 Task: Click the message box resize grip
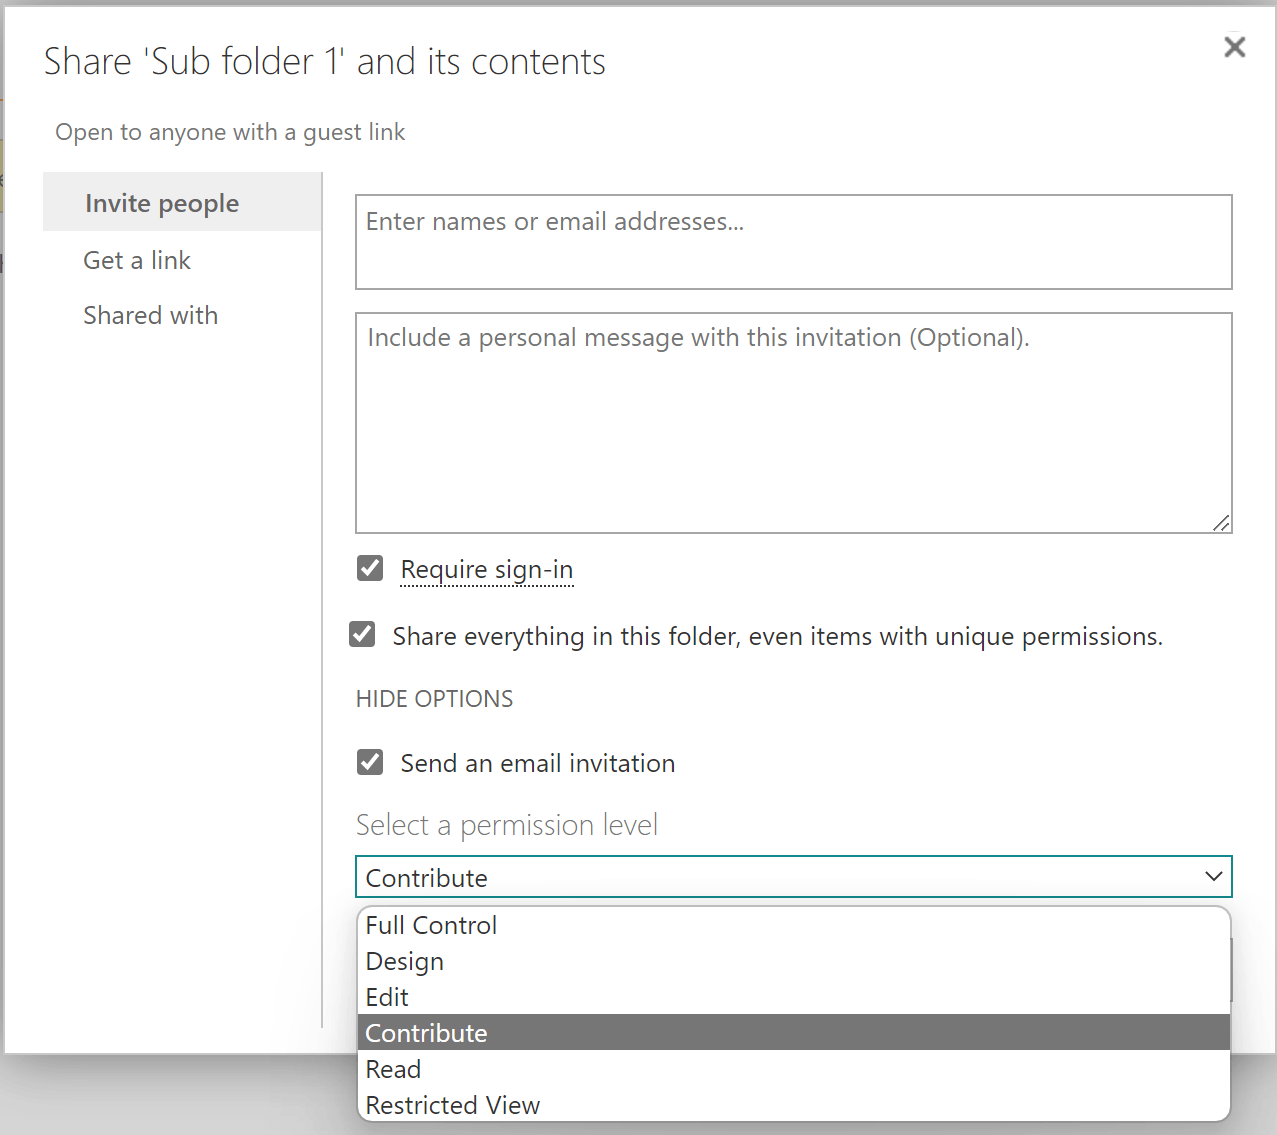pyautogui.click(x=1221, y=523)
